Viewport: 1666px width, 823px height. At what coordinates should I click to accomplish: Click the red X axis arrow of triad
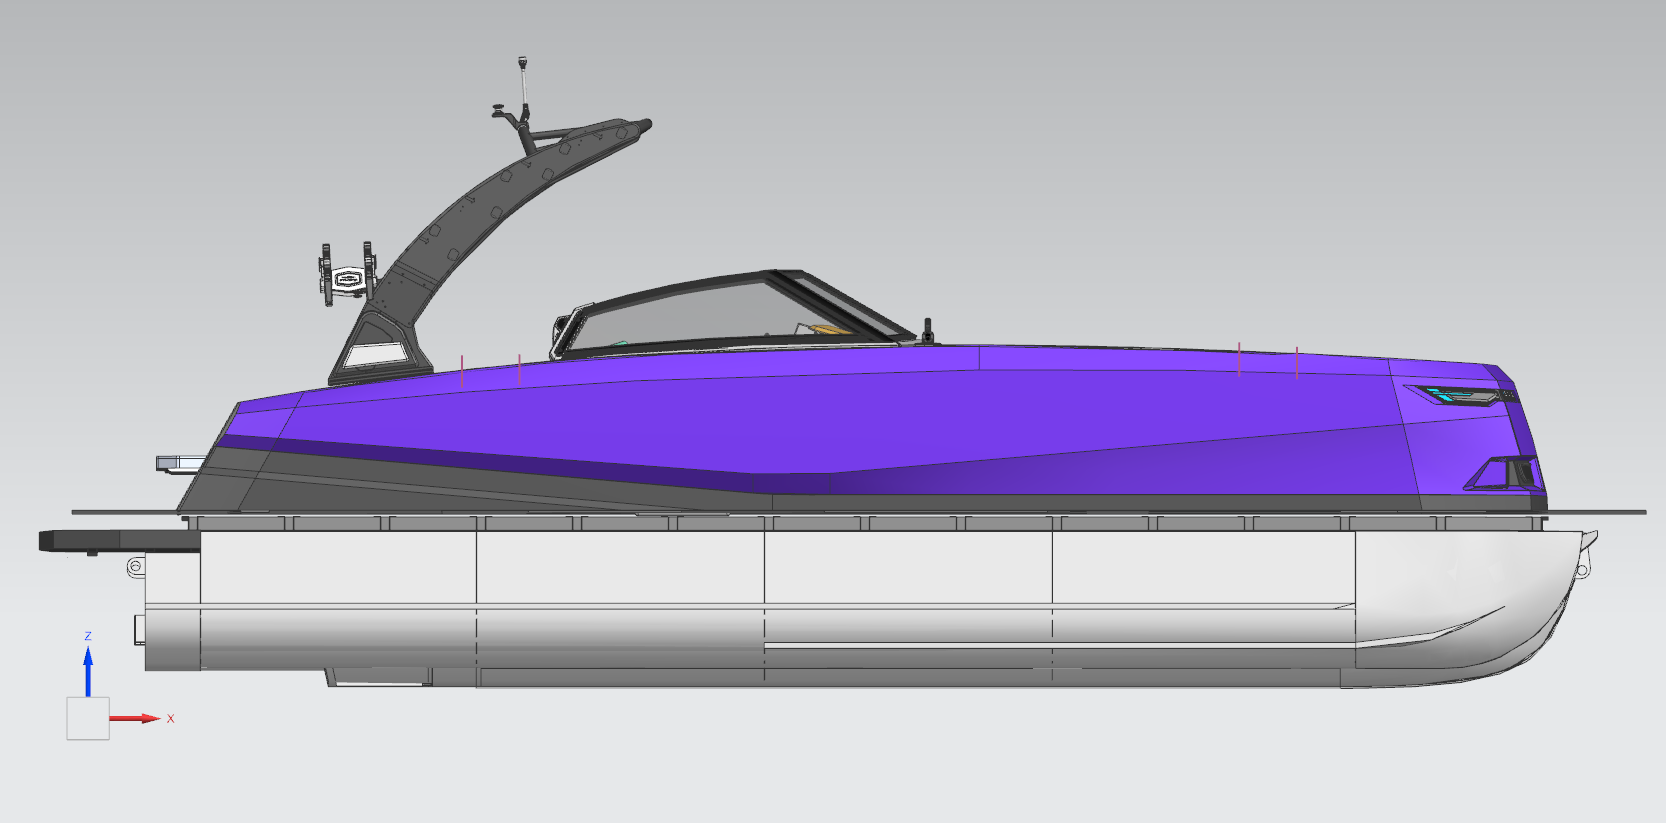135,718
